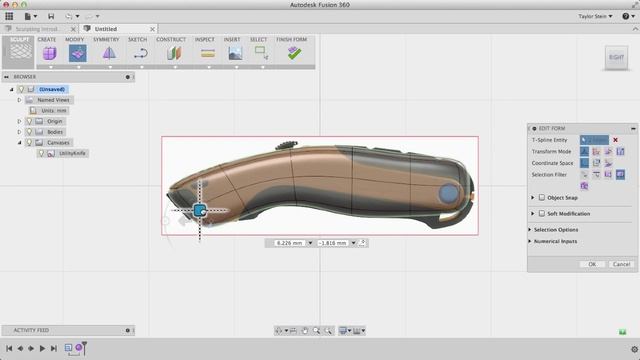The width and height of the screenshot is (640, 360).
Task: Toggle visibility bulb of Canvases
Action: pos(29,142)
